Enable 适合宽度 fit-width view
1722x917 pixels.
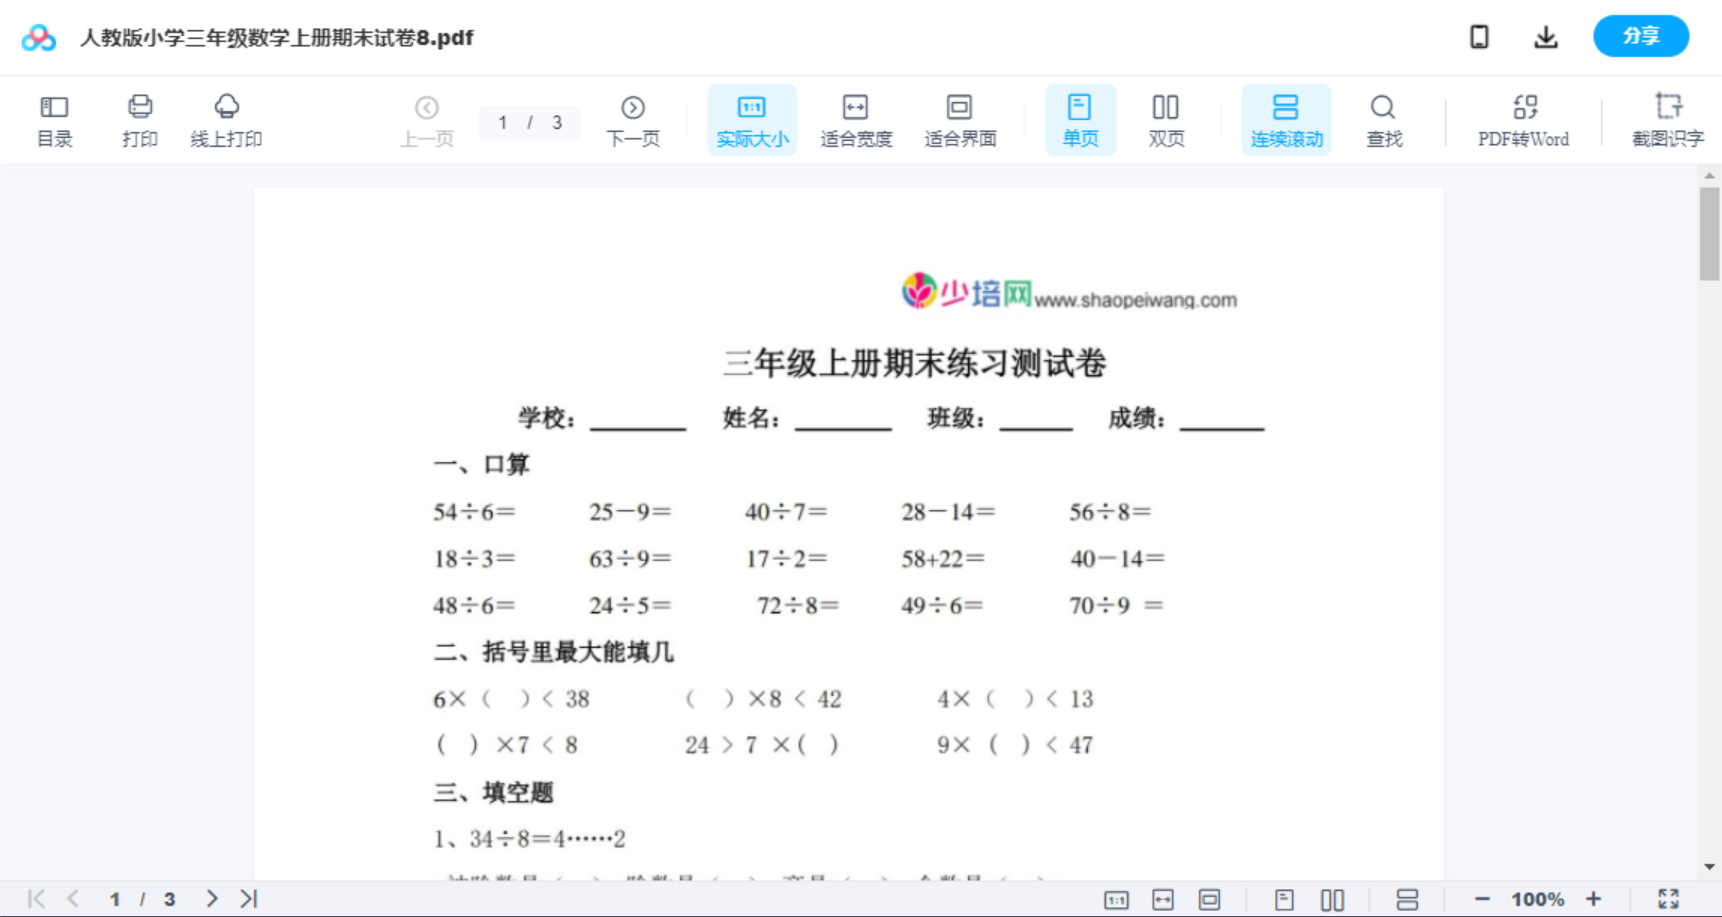pos(855,119)
